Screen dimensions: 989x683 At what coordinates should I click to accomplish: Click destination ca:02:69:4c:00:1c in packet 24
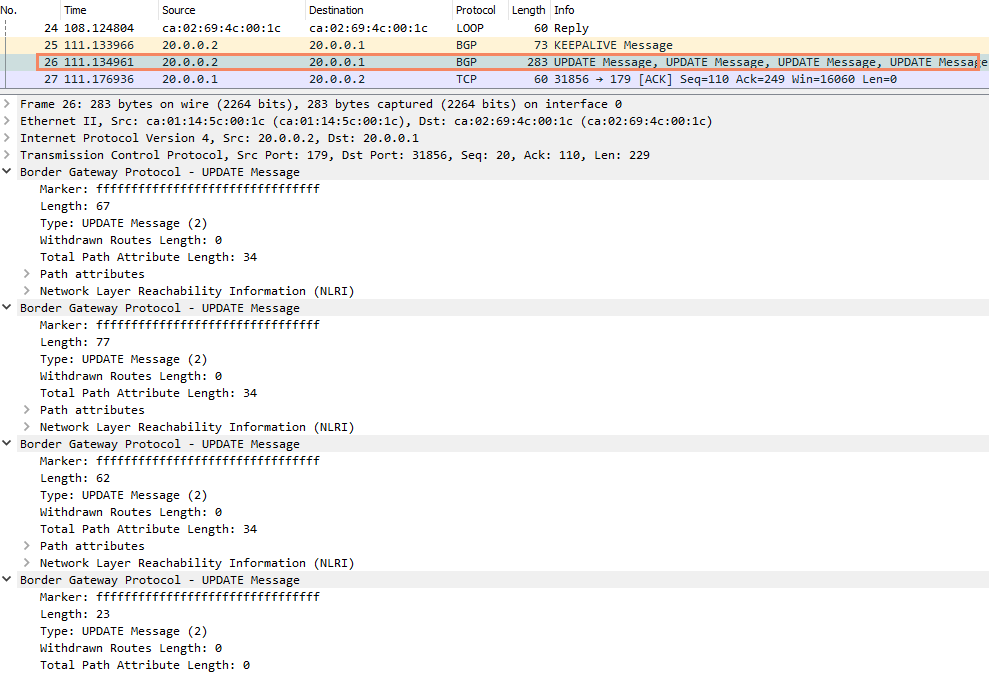click(x=368, y=28)
